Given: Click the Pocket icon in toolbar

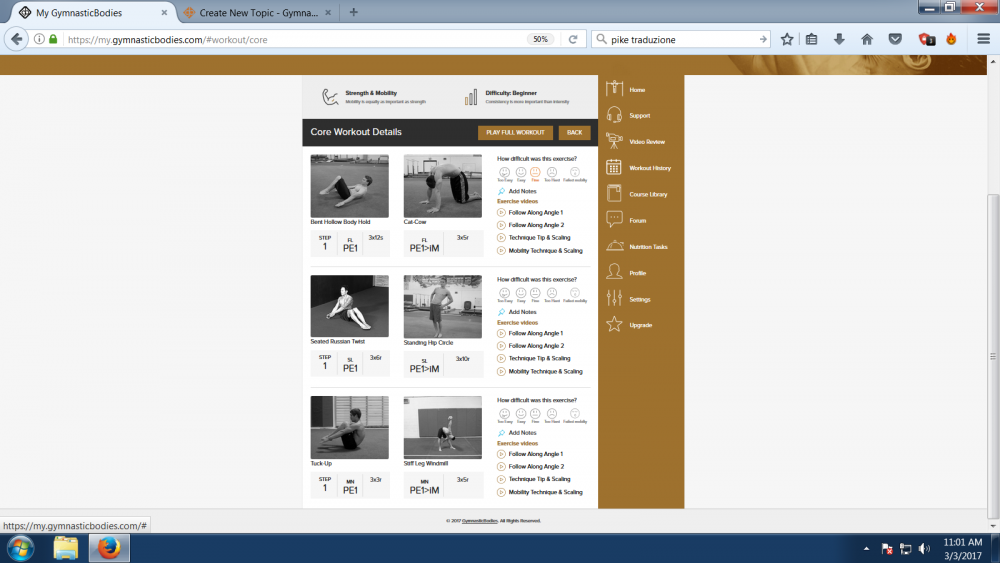Looking at the screenshot, I should click(x=895, y=39).
